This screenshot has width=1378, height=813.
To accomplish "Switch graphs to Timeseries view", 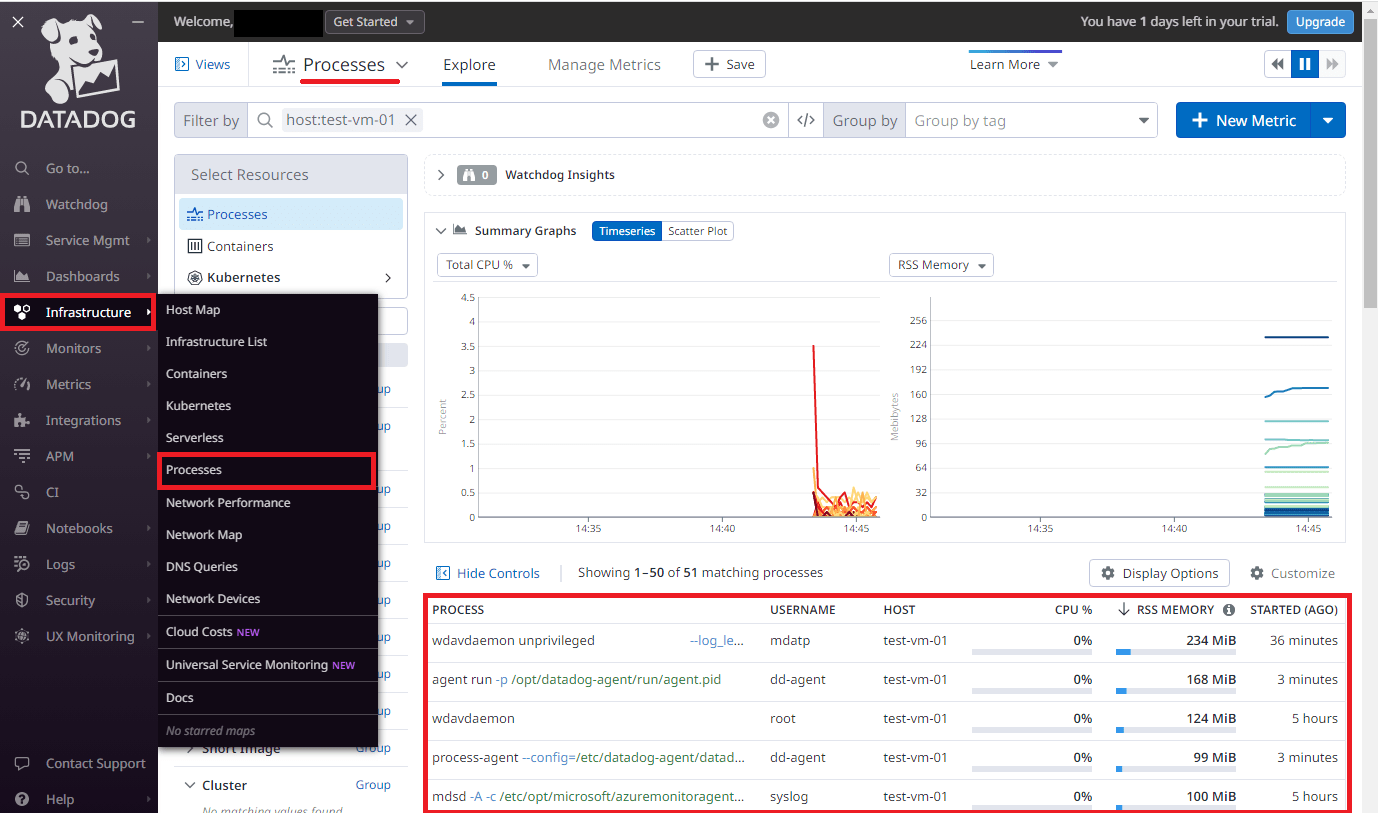I will pos(627,231).
